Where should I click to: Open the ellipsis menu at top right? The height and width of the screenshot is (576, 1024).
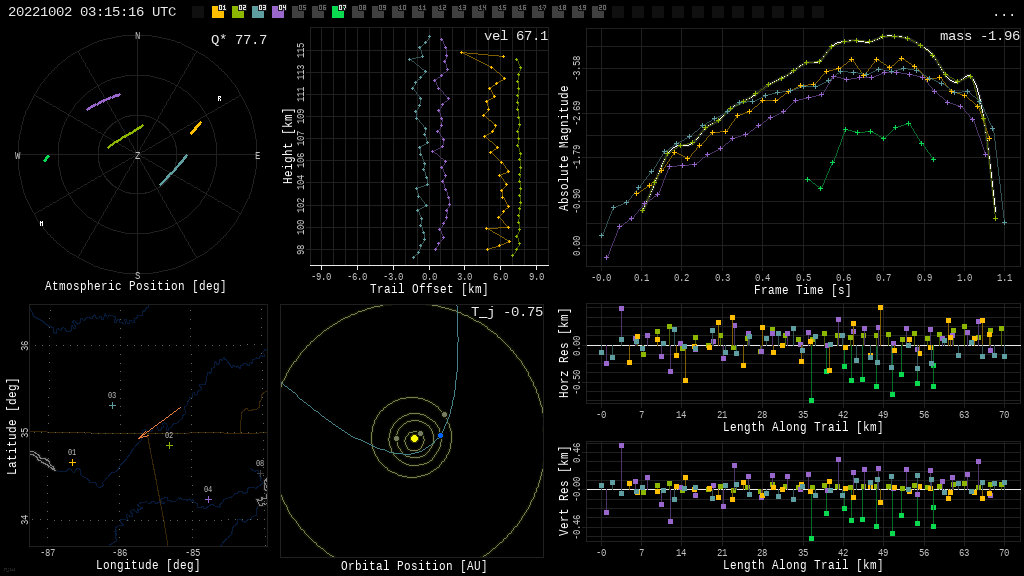[1003, 13]
